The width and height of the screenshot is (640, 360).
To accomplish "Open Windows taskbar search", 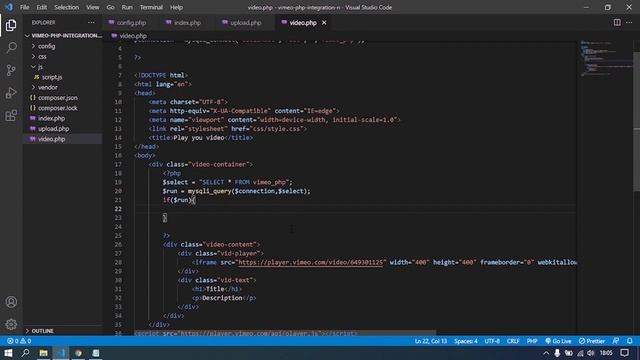I will [25, 353].
